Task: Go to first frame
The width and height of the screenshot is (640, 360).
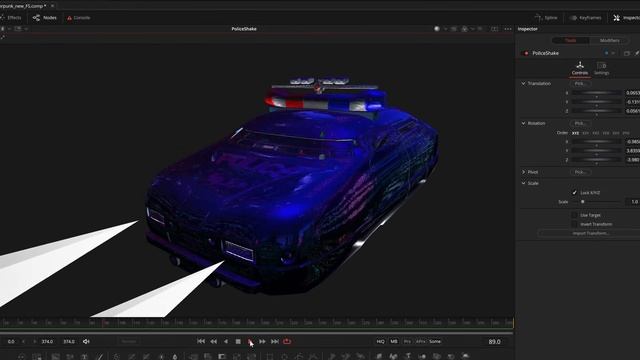Action: click(x=201, y=341)
